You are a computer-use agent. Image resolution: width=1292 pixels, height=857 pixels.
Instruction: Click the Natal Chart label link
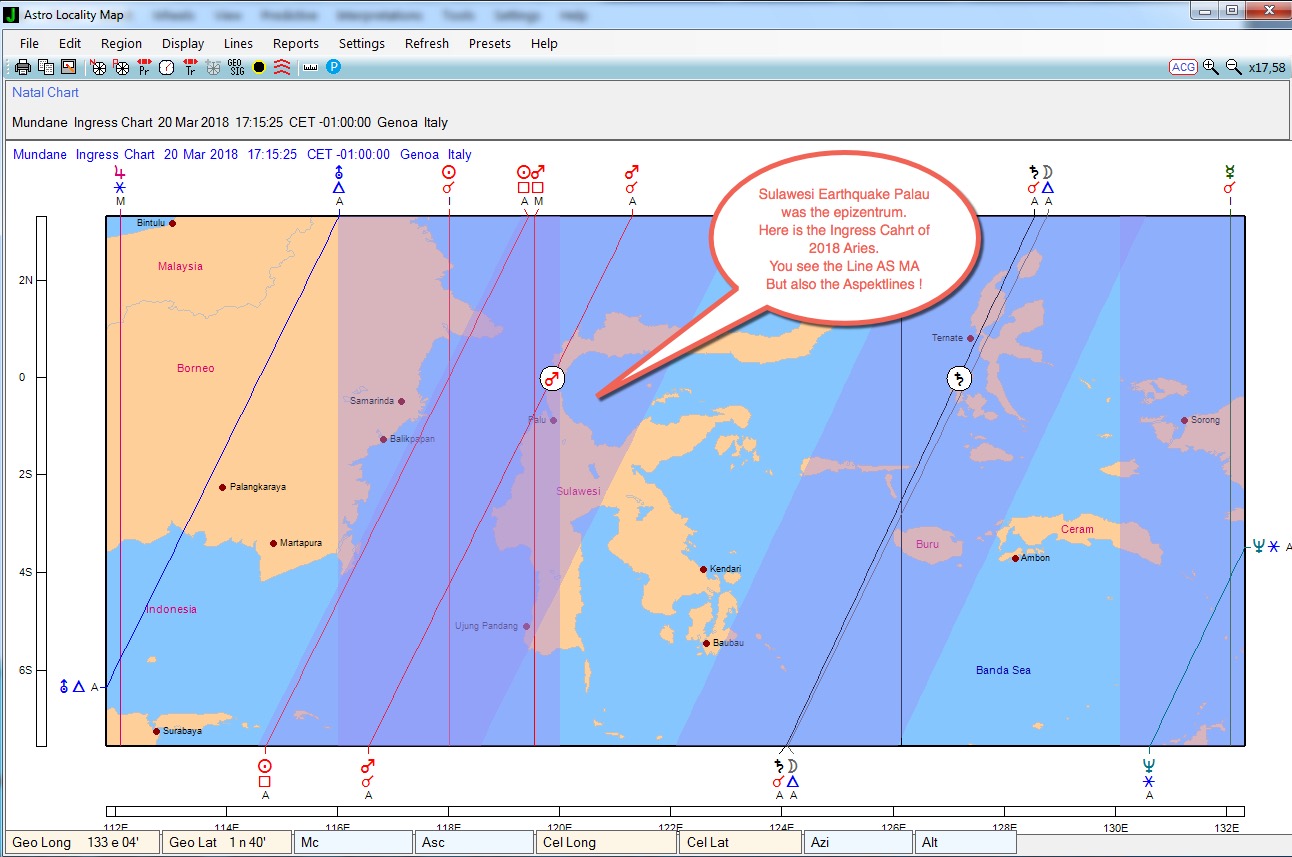[x=45, y=92]
